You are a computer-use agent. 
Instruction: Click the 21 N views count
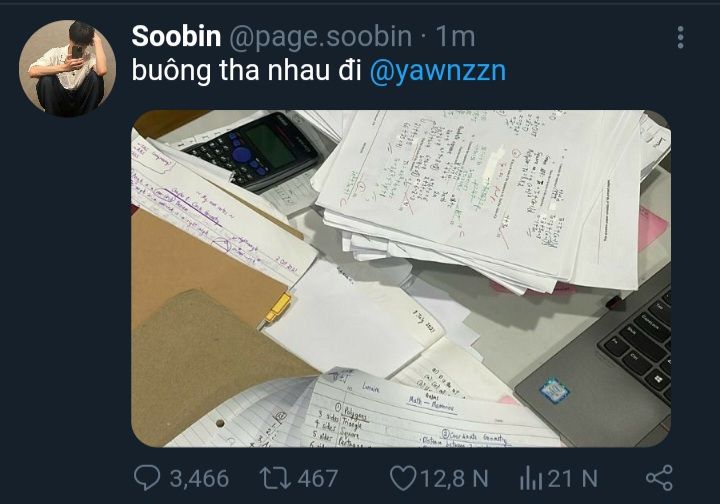pos(573,478)
